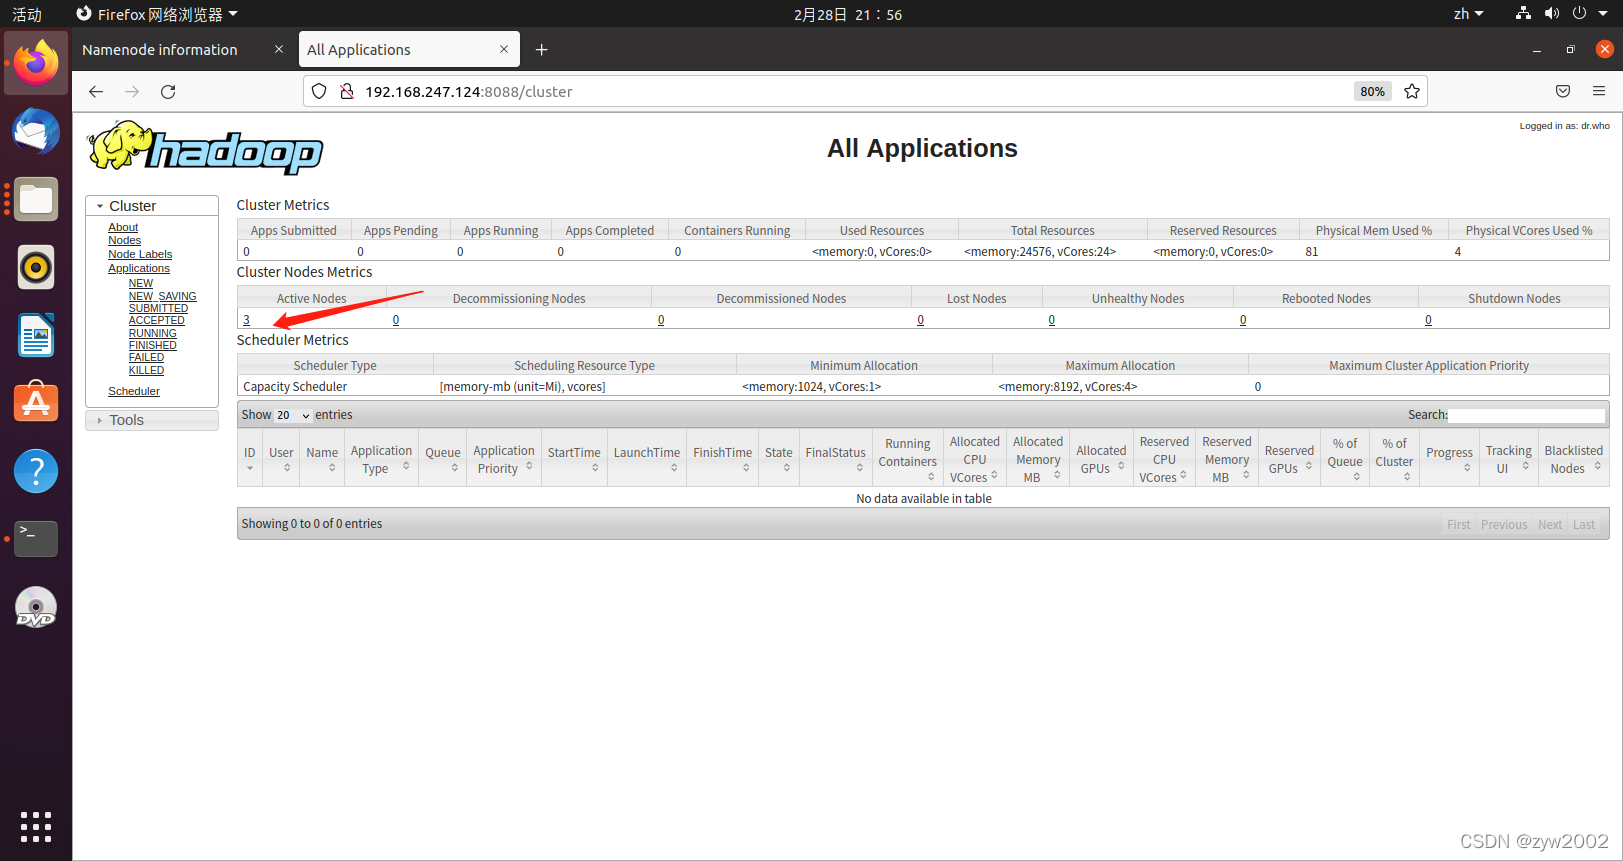Sort table by Queue column
Screen dimensions: 1623x861
click(443, 459)
